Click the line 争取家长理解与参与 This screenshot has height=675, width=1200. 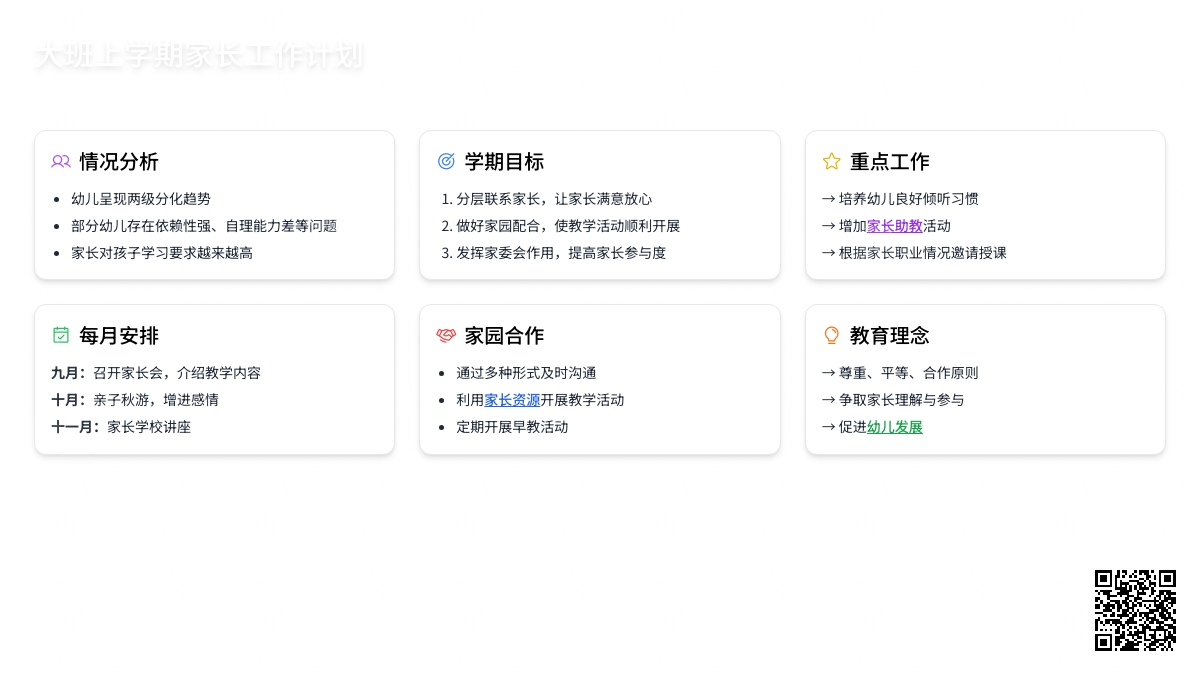coord(893,400)
